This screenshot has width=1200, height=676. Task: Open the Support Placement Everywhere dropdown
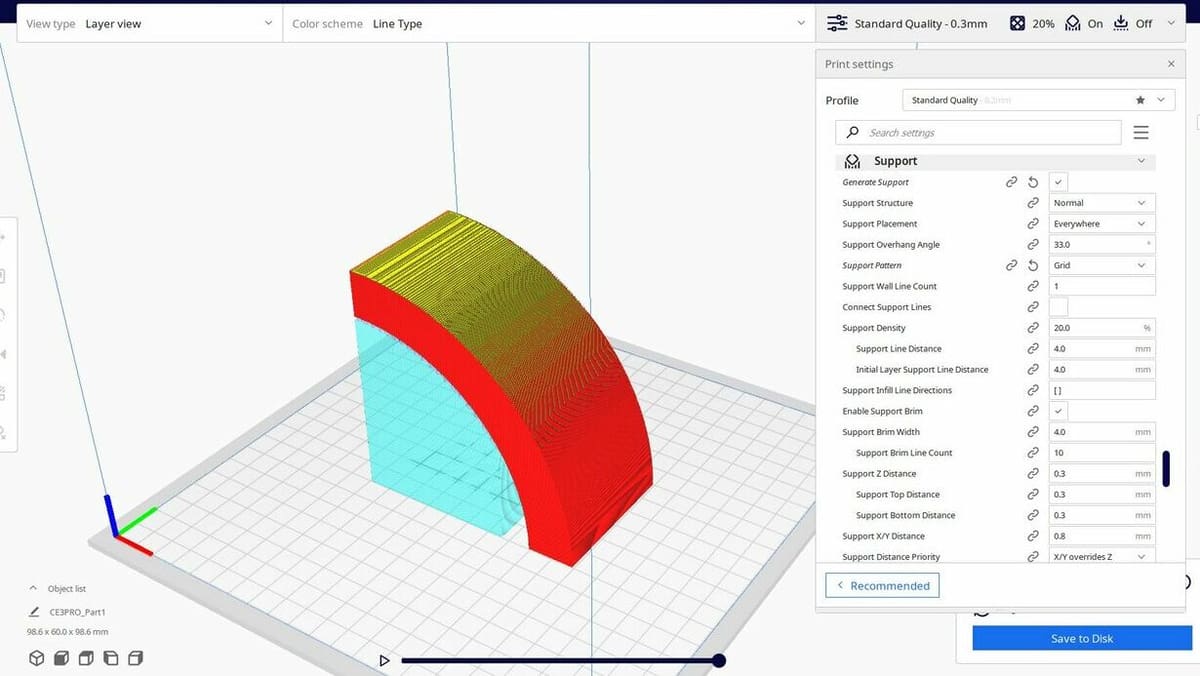1102,224
